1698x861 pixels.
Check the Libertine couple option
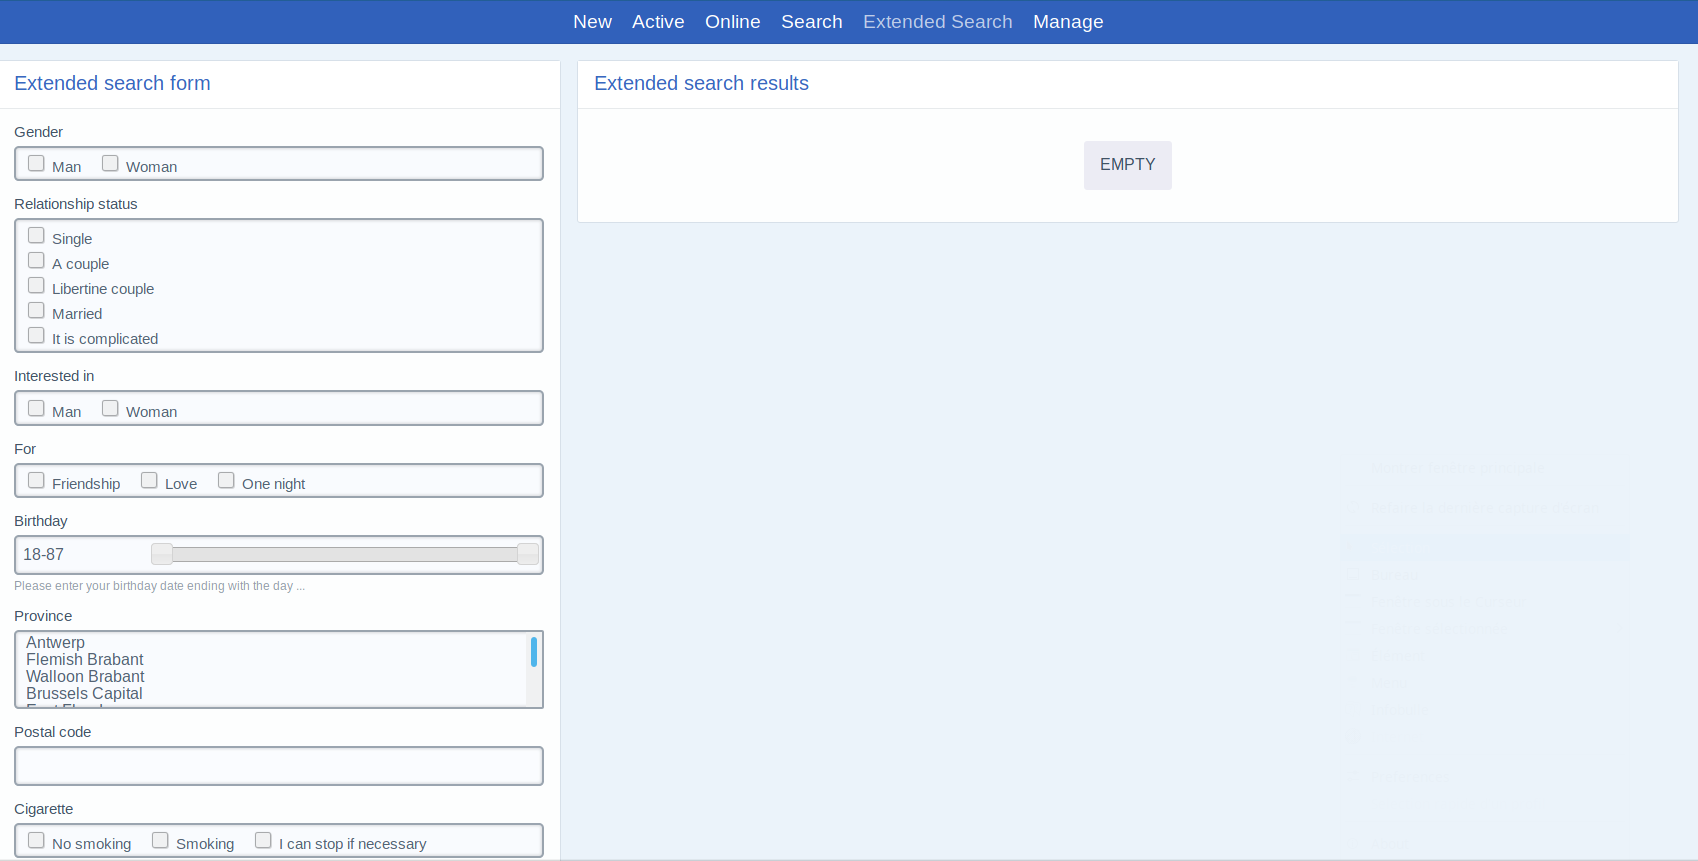[x=37, y=286]
